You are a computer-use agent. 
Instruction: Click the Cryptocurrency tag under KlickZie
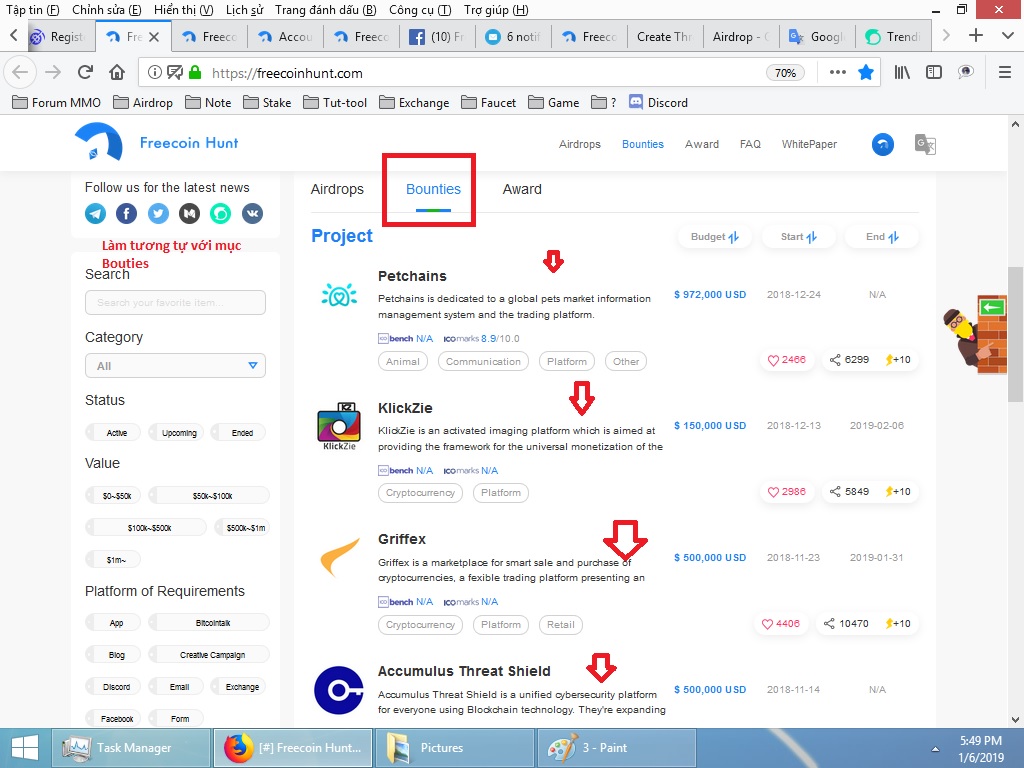(x=420, y=493)
